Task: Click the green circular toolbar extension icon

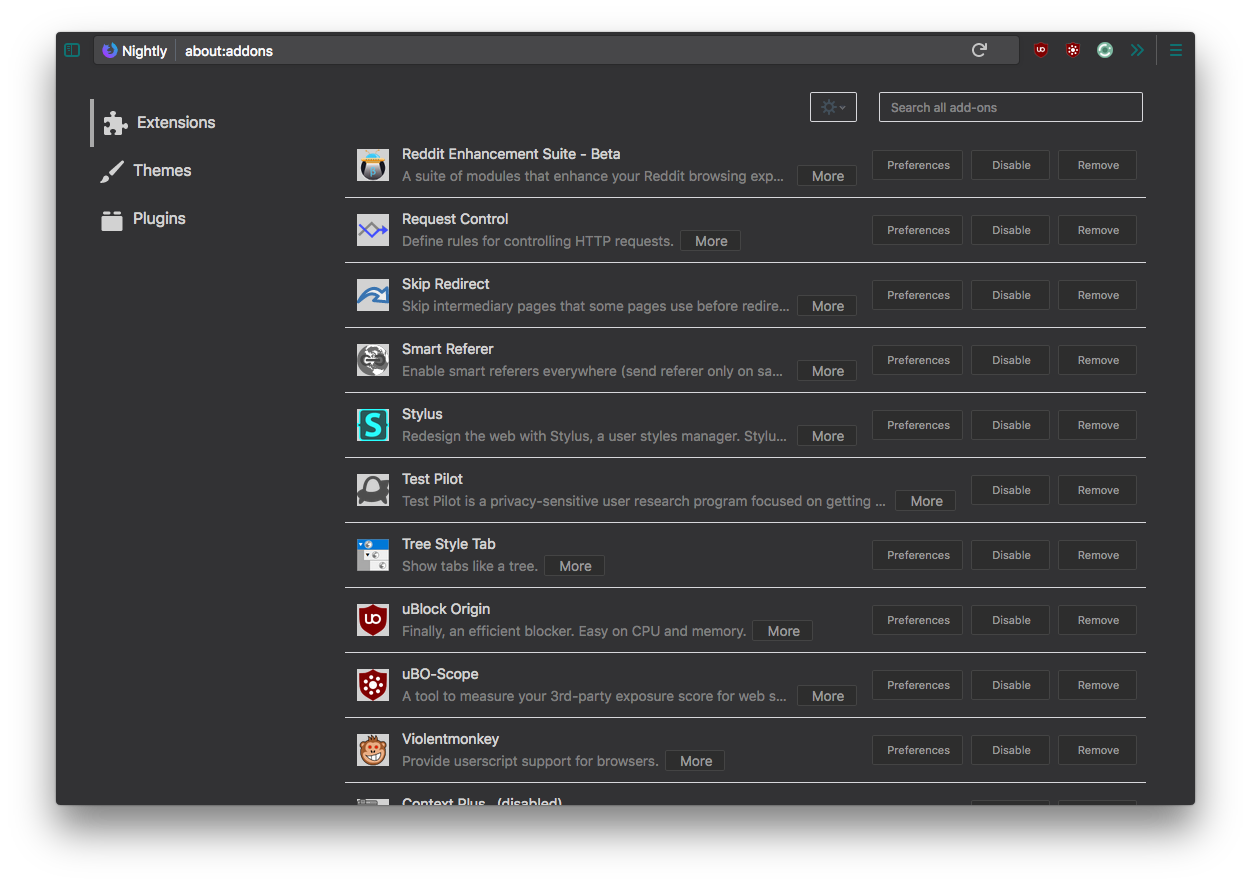Action: (1105, 50)
